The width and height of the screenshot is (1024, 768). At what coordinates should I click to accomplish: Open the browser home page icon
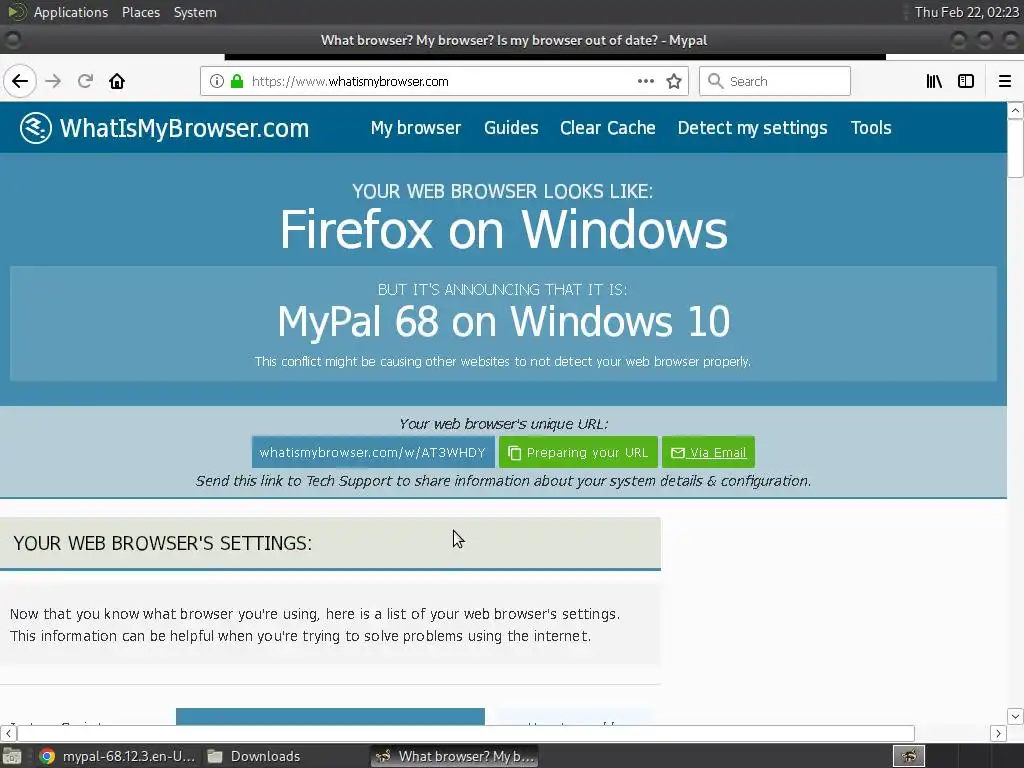(x=117, y=81)
